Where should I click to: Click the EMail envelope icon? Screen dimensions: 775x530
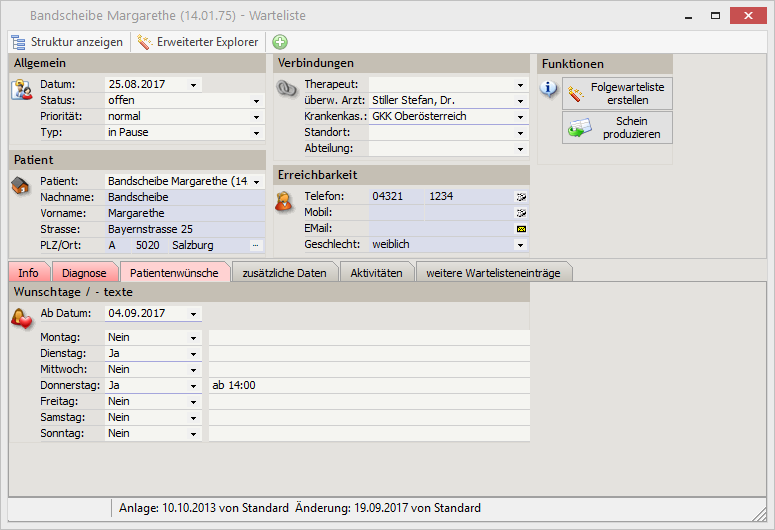[x=521, y=229]
